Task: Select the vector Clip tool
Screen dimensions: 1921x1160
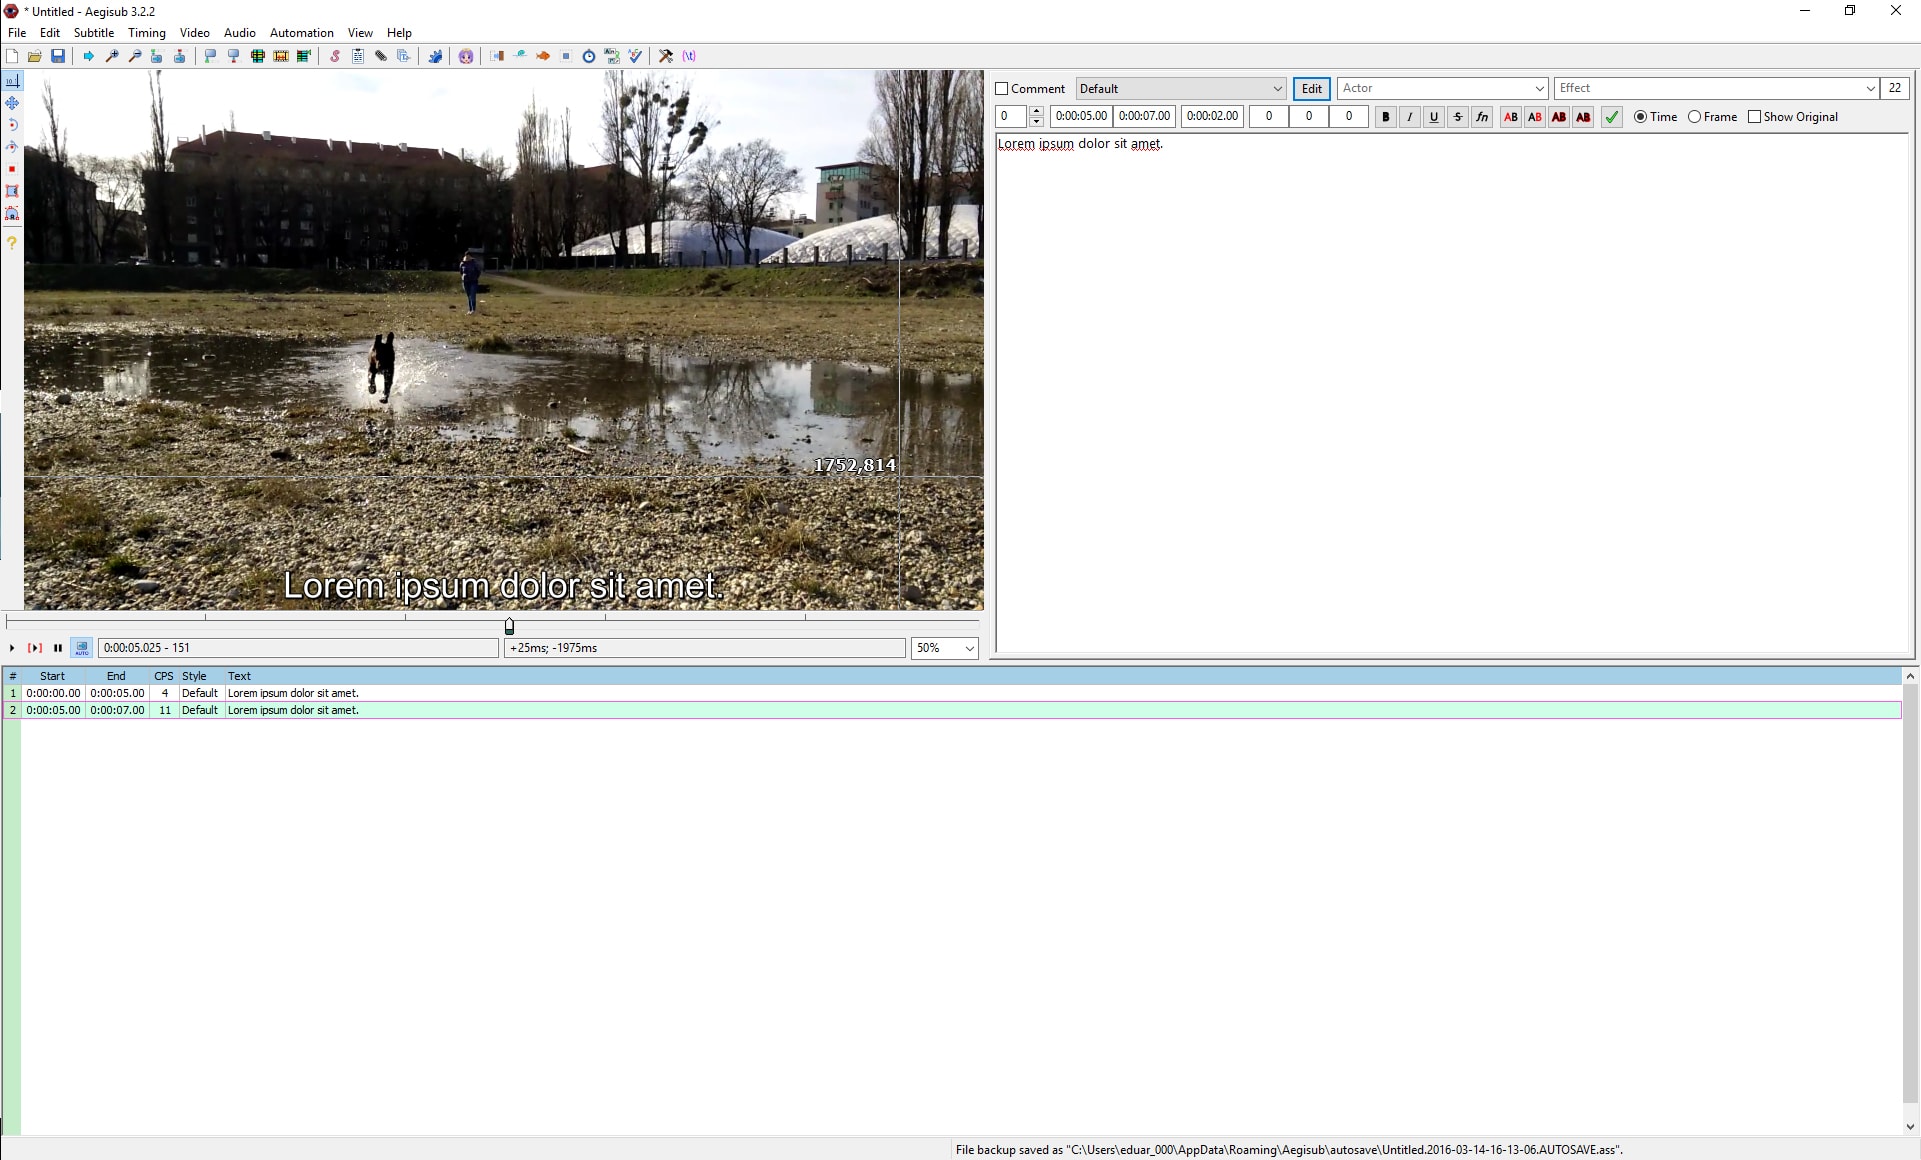Action: point(12,213)
